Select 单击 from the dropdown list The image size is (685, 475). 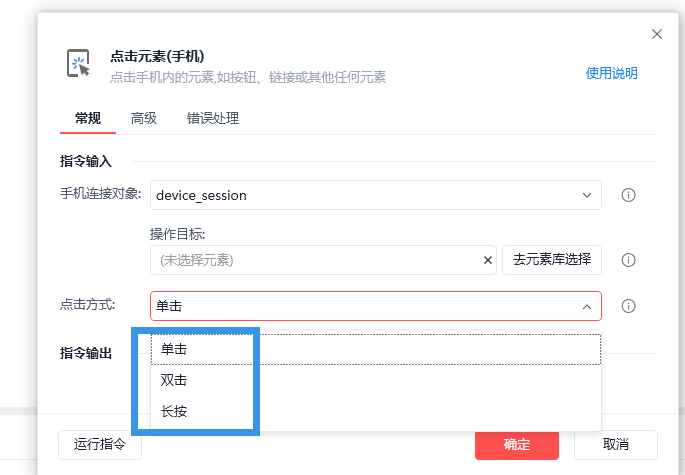pos(175,349)
